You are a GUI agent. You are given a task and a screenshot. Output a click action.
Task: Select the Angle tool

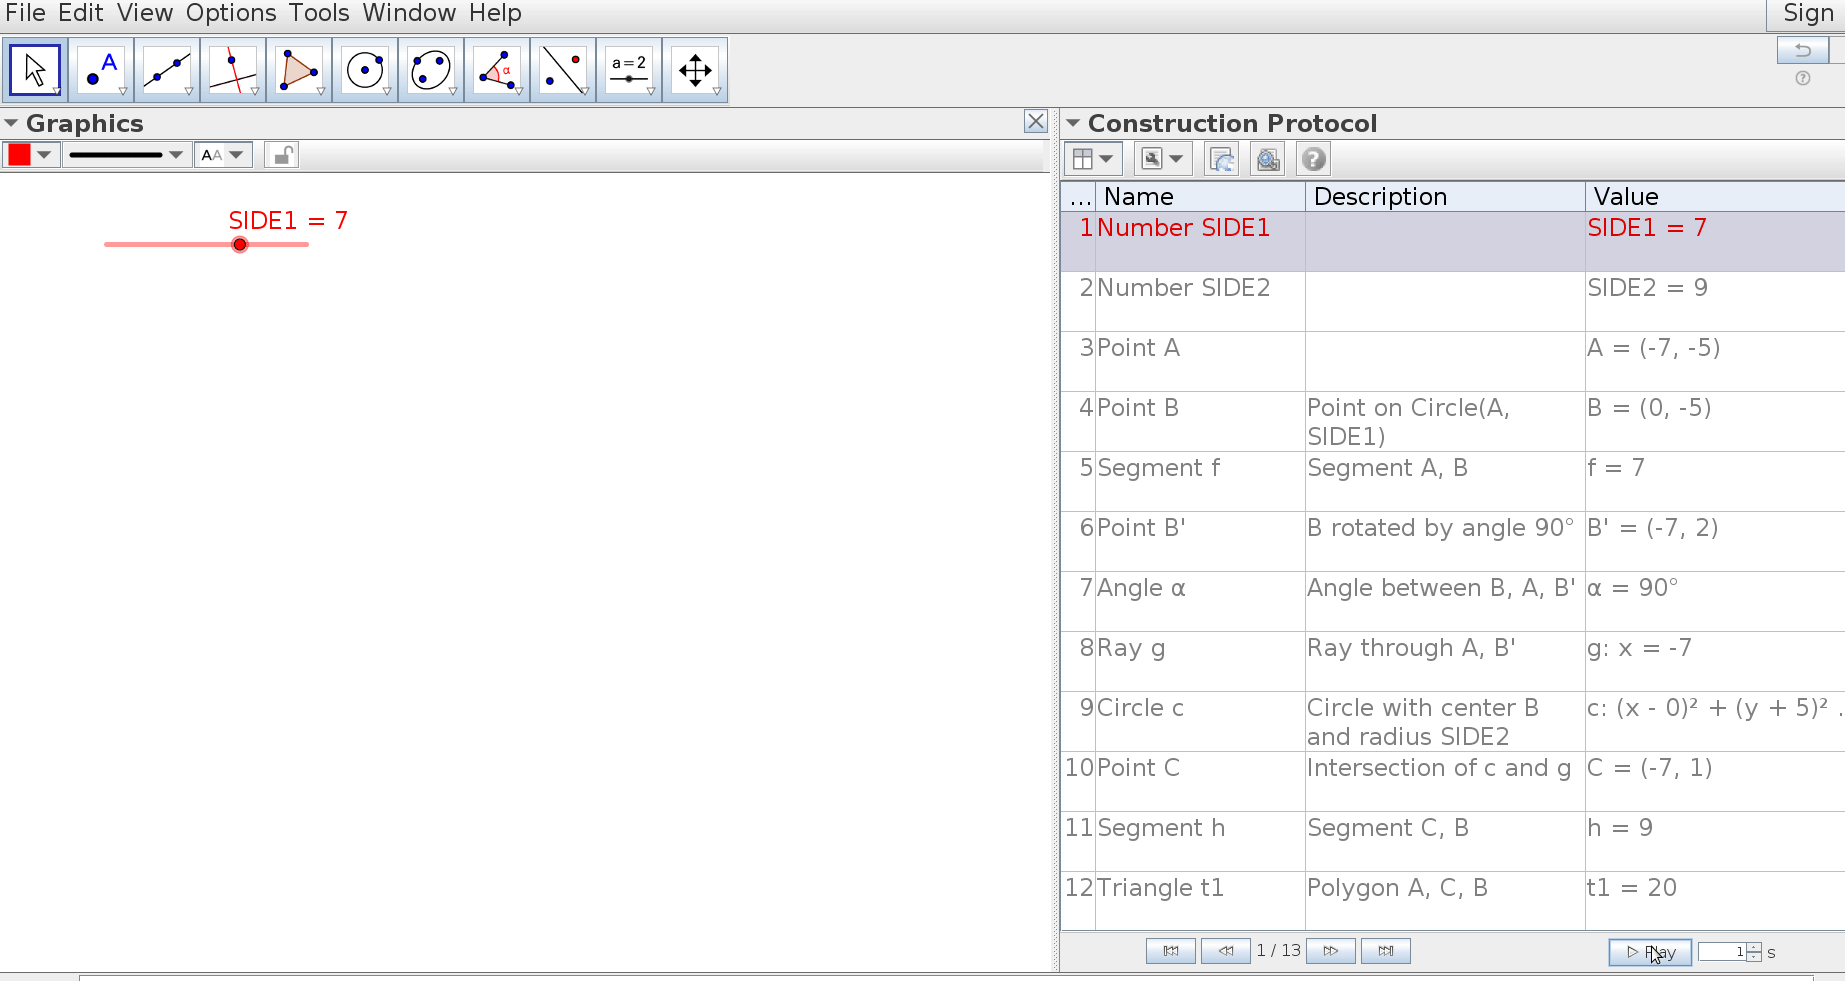pyautogui.click(x=497, y=70)
